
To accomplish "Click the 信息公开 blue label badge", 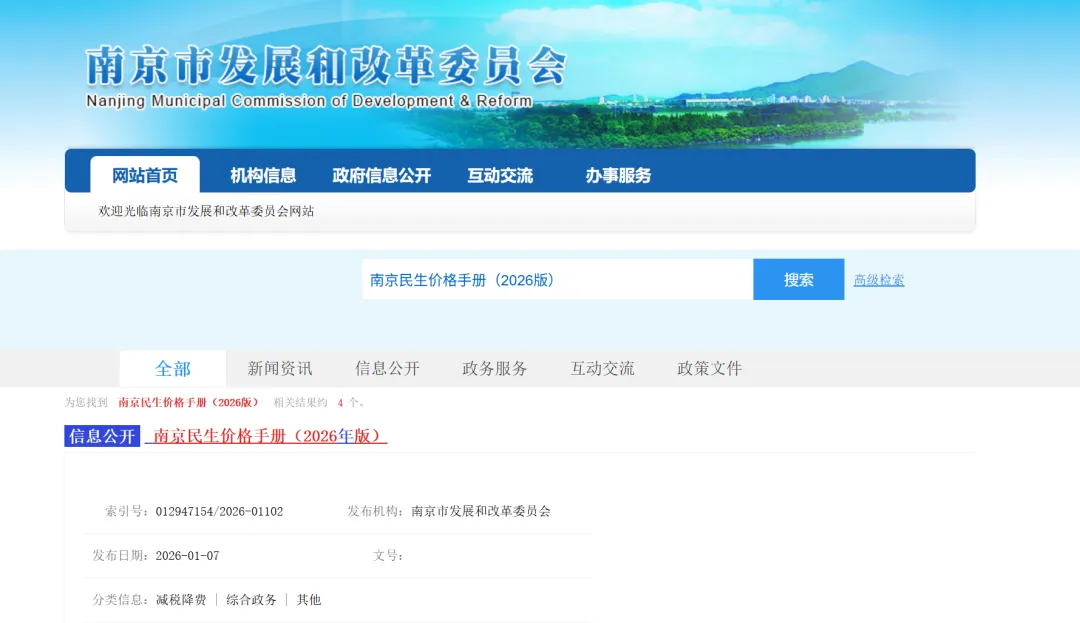I will (x=102, y=436).
